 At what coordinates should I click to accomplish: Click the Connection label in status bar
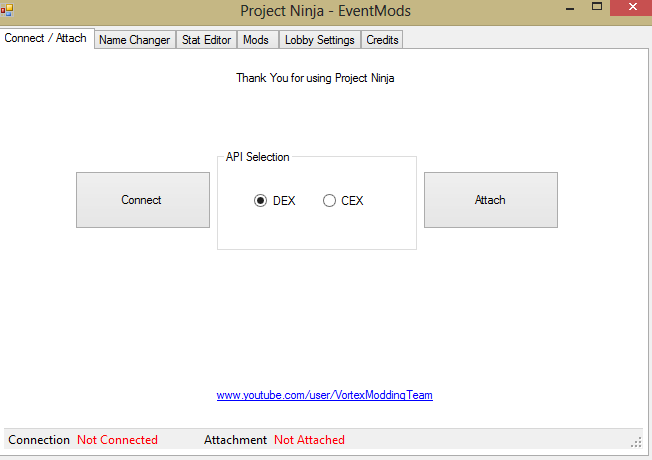(39, 440)
